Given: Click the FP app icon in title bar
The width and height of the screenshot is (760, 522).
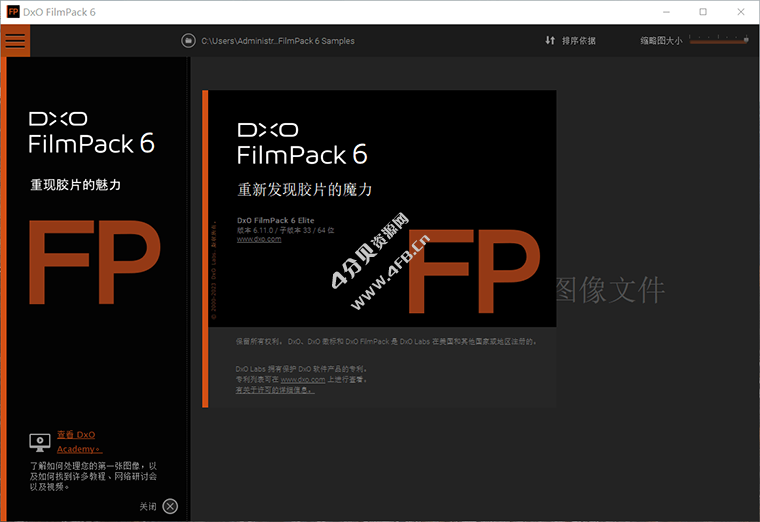Looking at the screenshot, I should (13, 11).
